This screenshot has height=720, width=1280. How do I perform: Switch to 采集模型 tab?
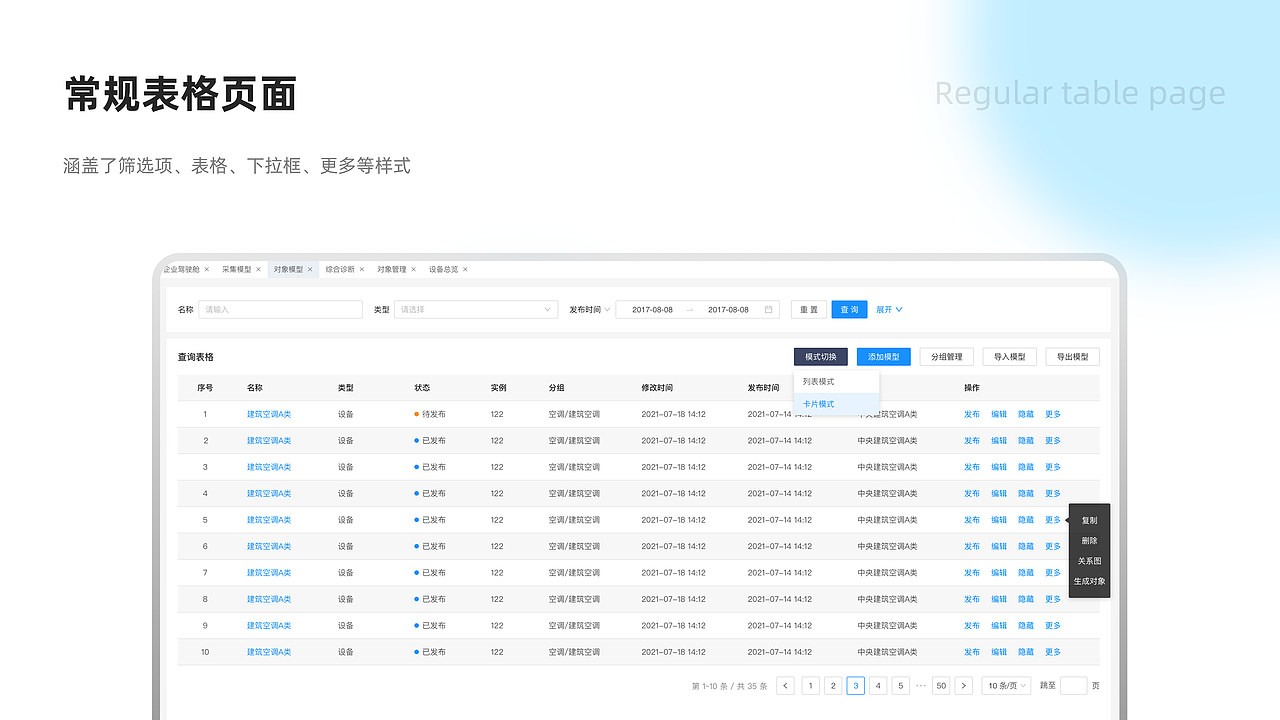[x=237, y=270]
